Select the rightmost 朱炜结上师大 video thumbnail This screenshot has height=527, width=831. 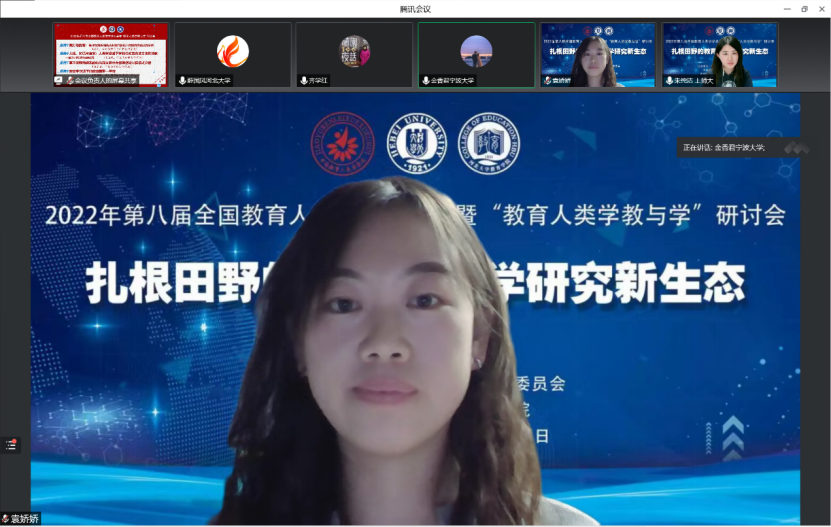[720, 54]
